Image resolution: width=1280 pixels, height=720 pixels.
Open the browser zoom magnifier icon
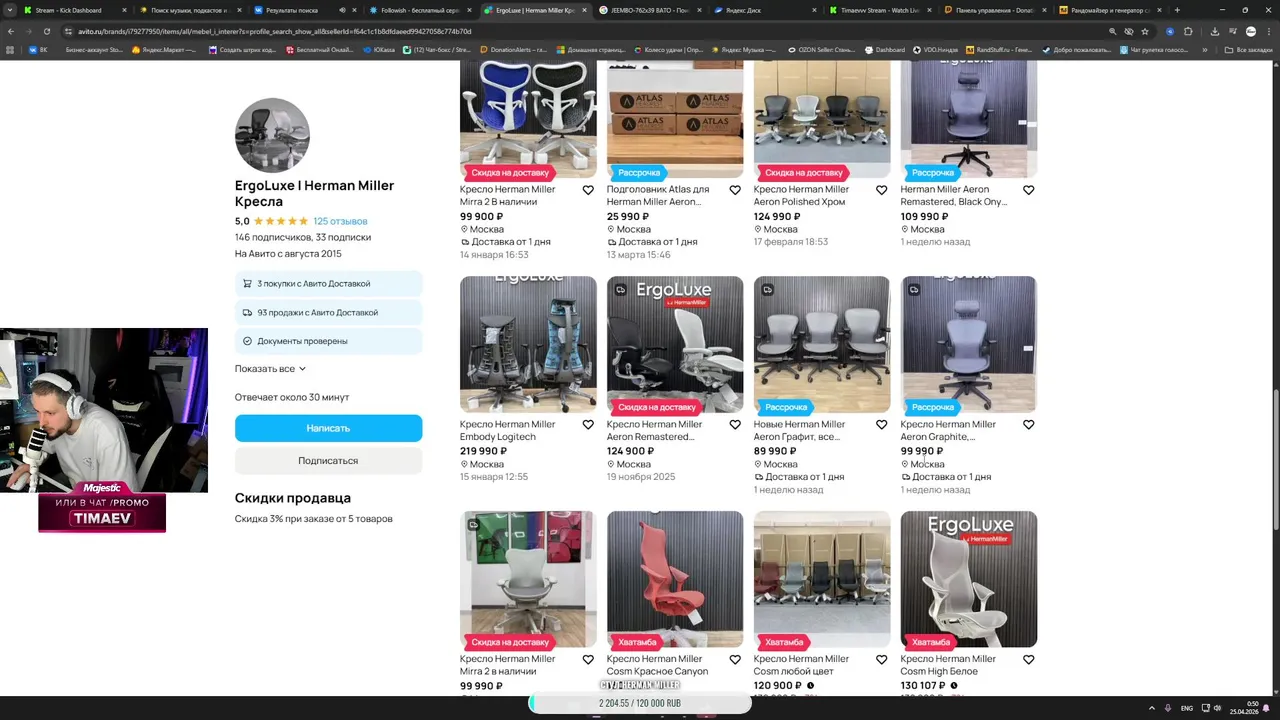pos(1113,31)
